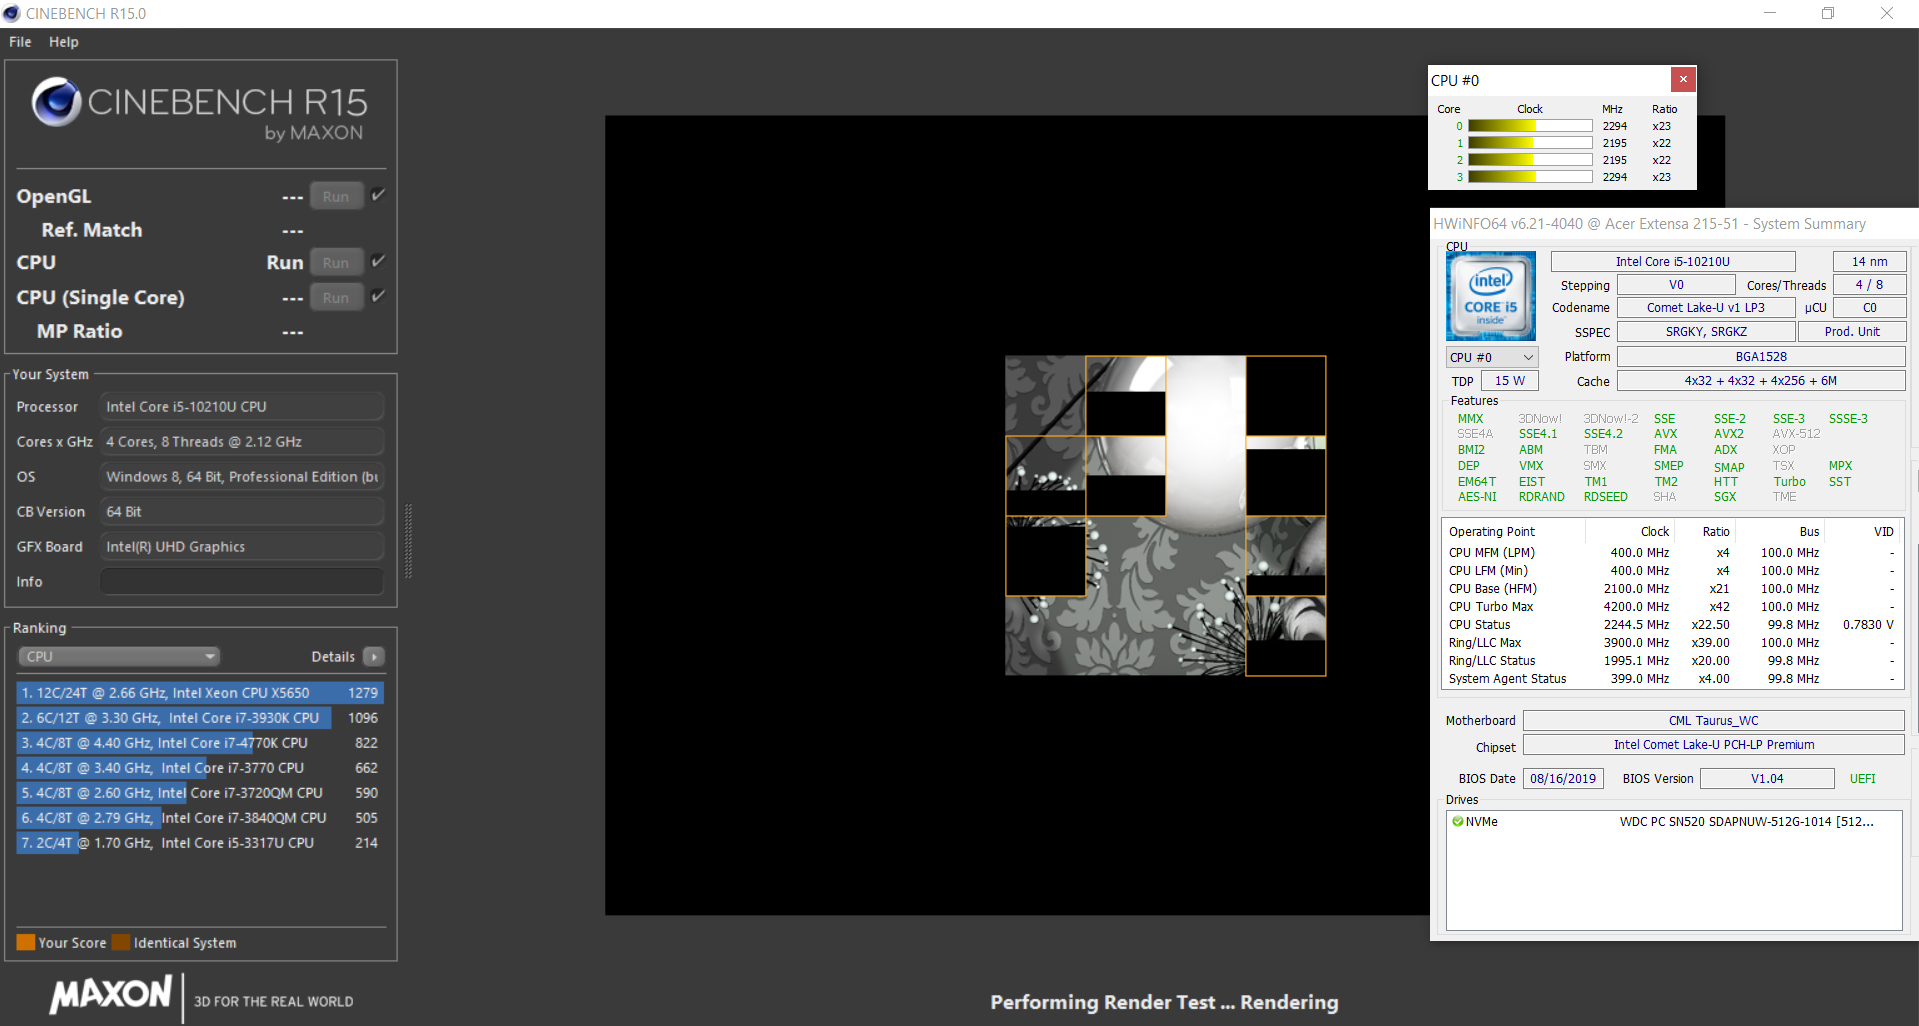Click the Run button for CPU test
The height and width of the screenshot is (1026, 1919).
tap(336, 263)
